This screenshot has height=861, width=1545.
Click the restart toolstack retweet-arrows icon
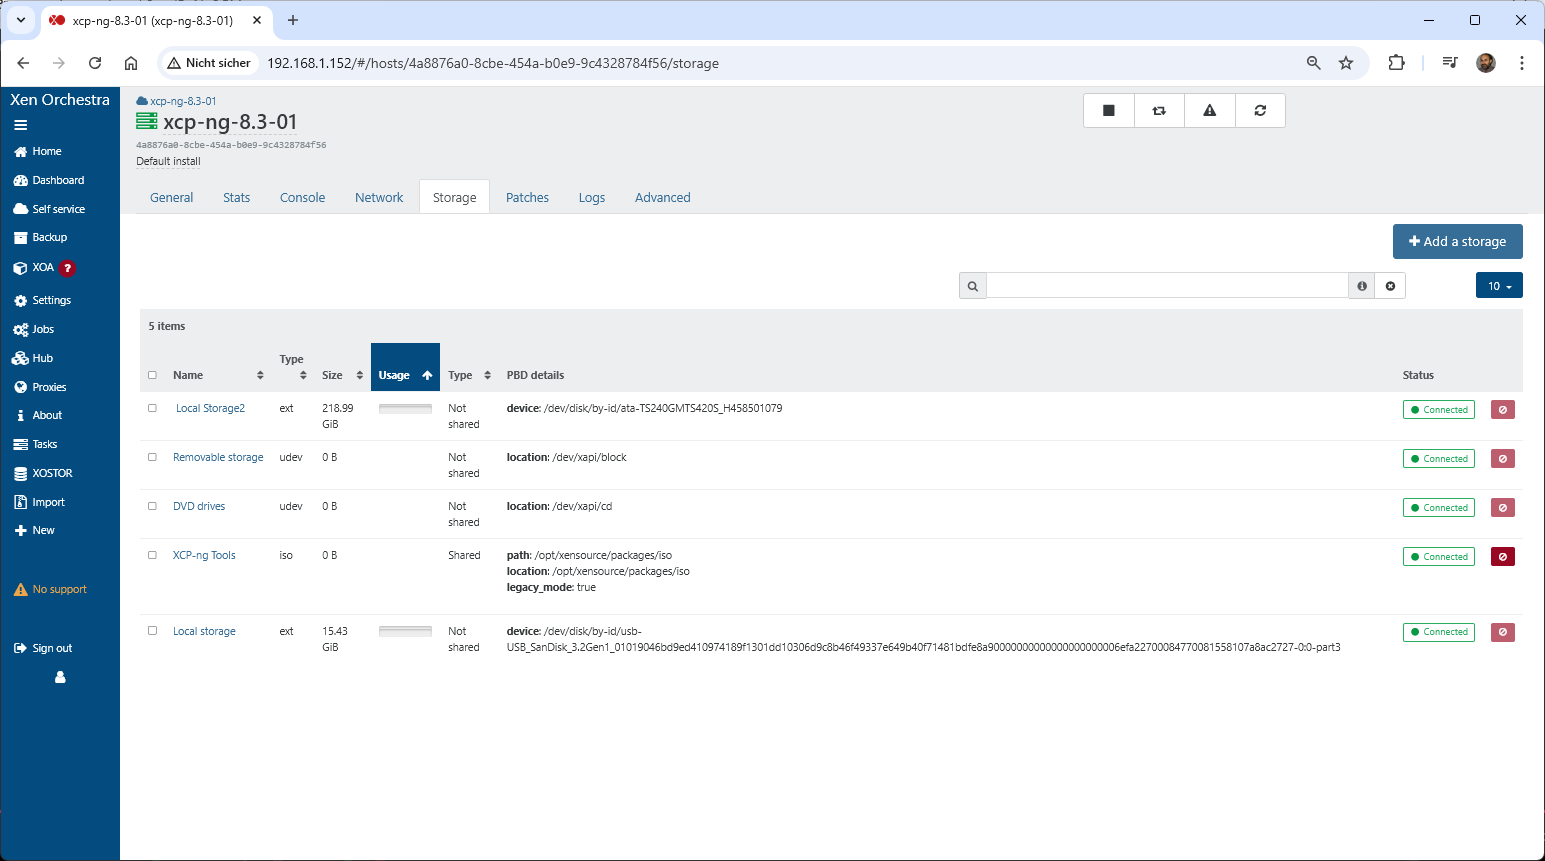1159,111
